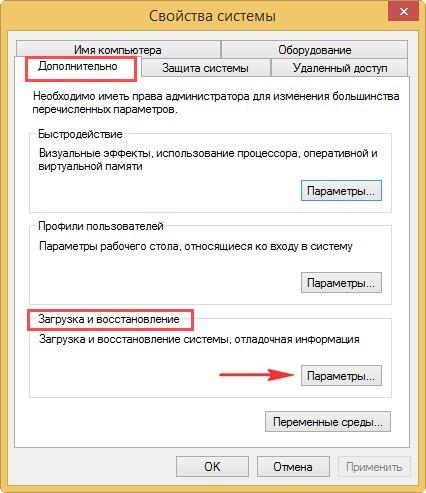Click the Визуальные эффекты description text
The image size is (426, 493).
coord(208,159)
